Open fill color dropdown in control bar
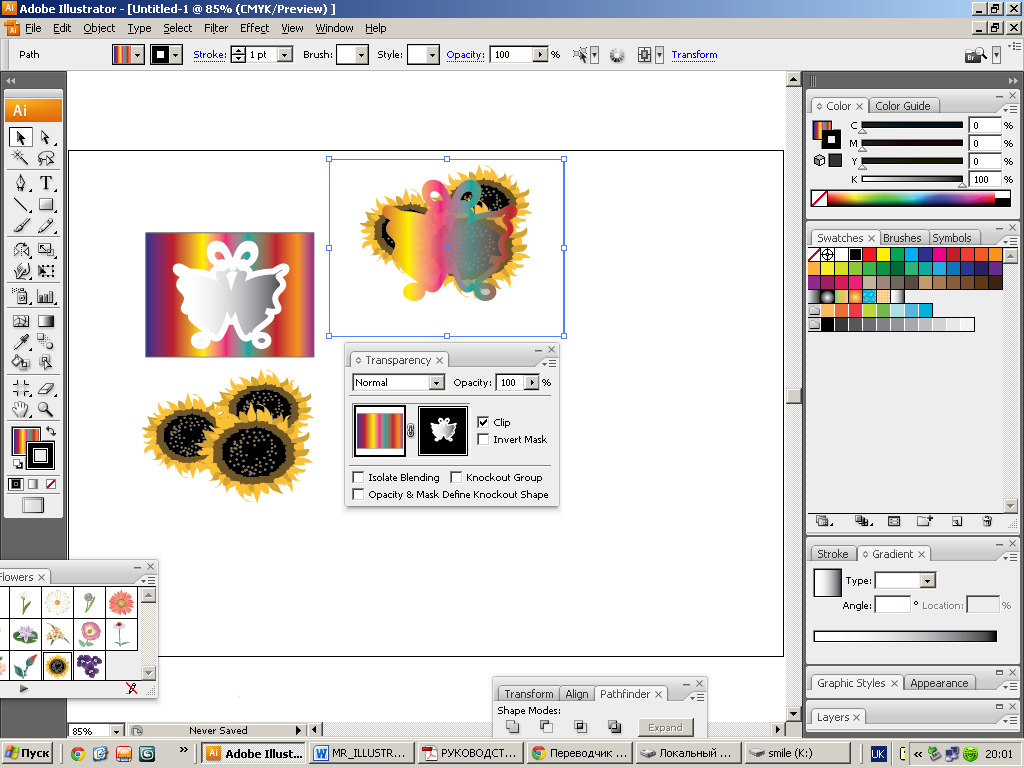Image resolution: width=1024 pixels, height=768 pixels. (x=137, y=55)
